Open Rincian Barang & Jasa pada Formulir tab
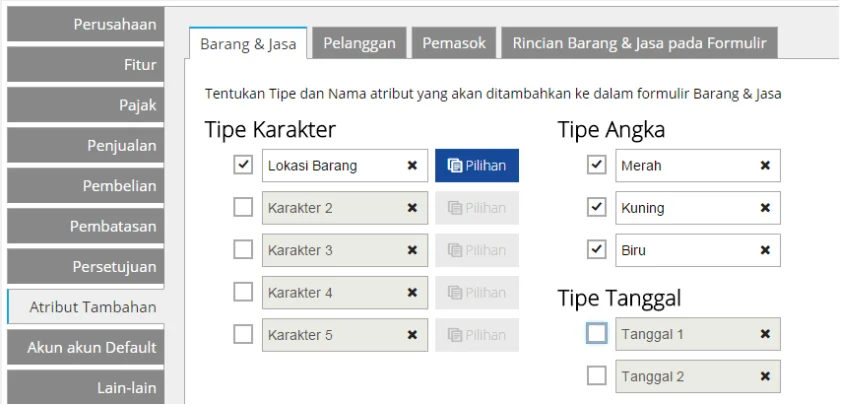 pos(639,43)
